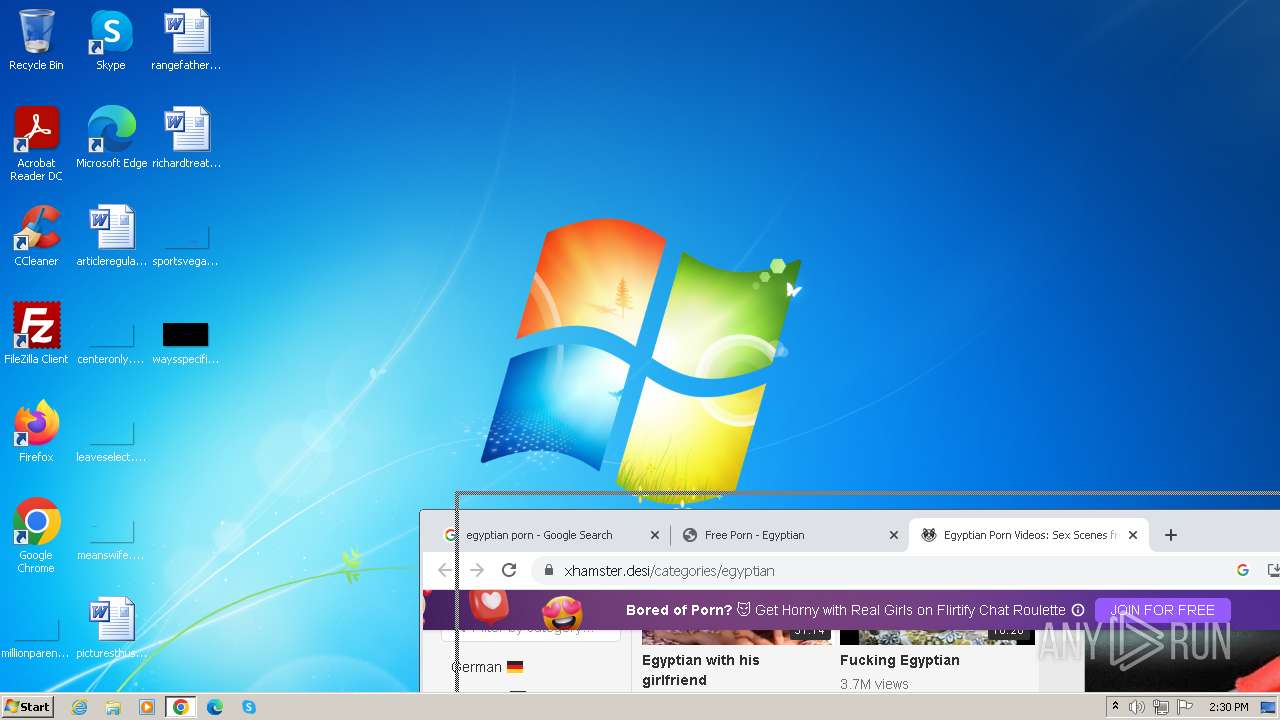
Task: Open the Start menu
Action: tap(27, 707)
